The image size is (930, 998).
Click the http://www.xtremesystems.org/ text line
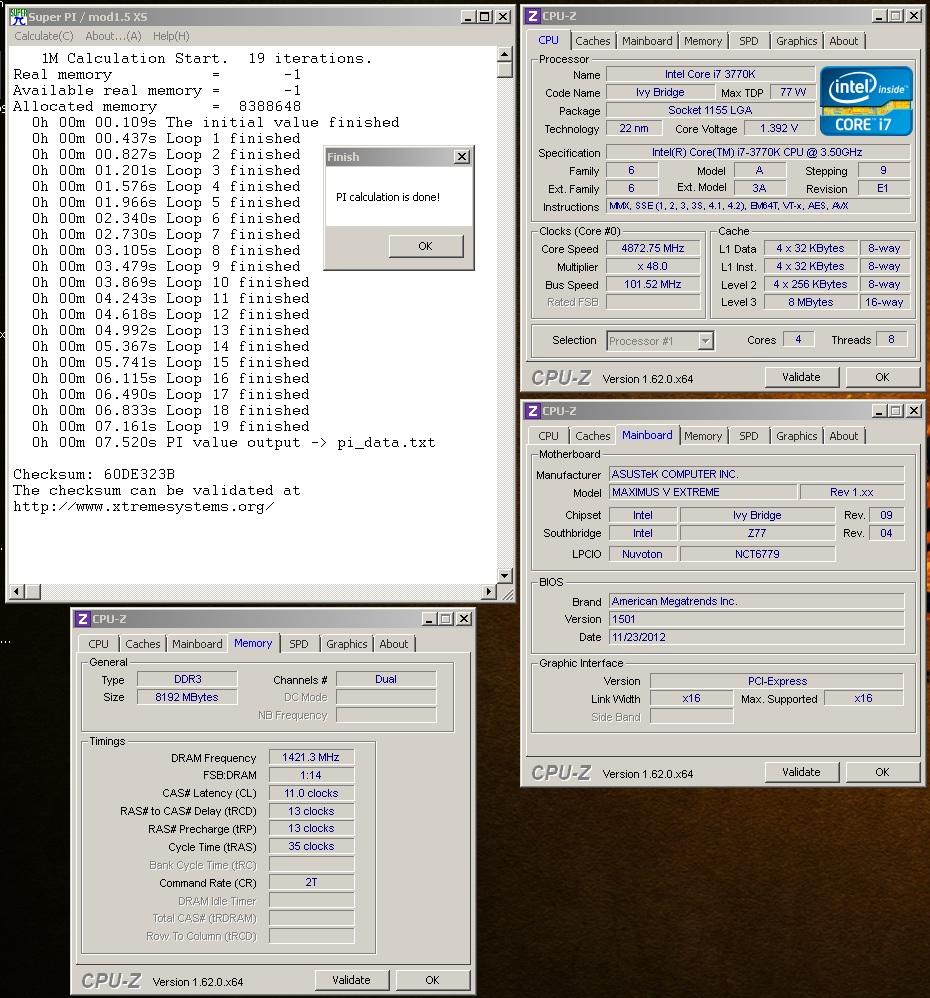click(x=144, y=507)
